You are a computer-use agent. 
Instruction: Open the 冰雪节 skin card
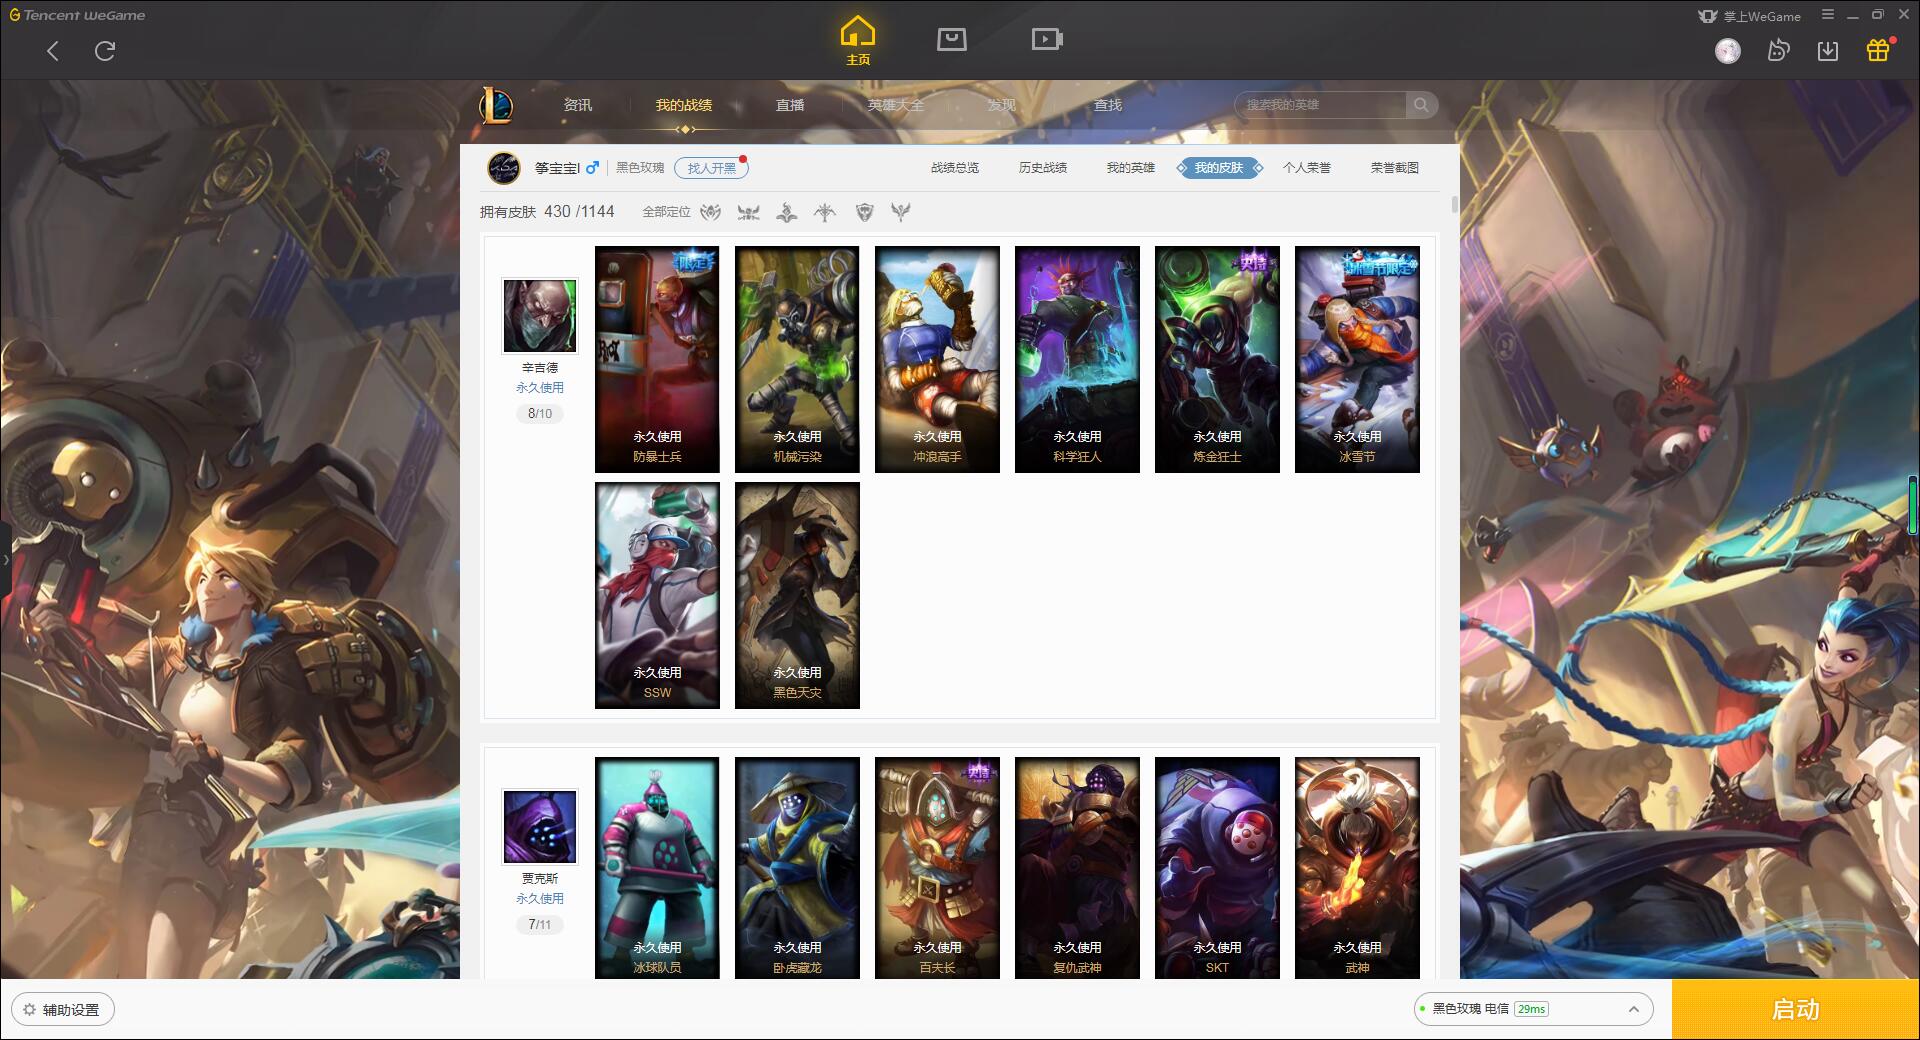click(x=1357, y=359)
